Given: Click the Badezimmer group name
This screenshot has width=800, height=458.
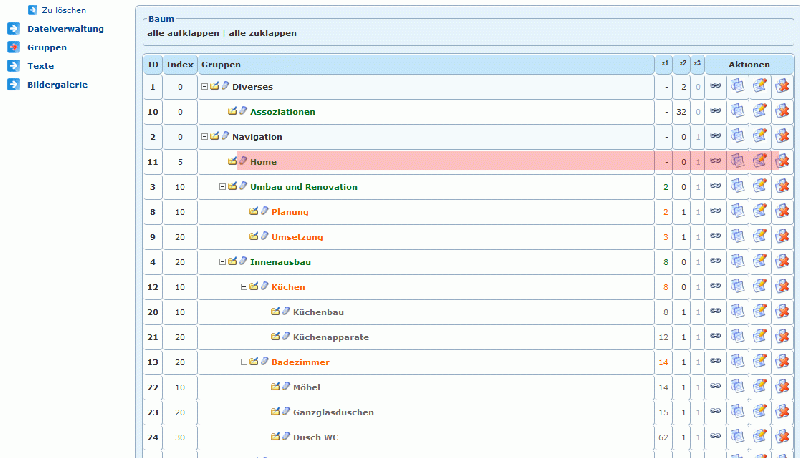Looking at the screenshot, I should pyautogui.click(x=301, y=362).
